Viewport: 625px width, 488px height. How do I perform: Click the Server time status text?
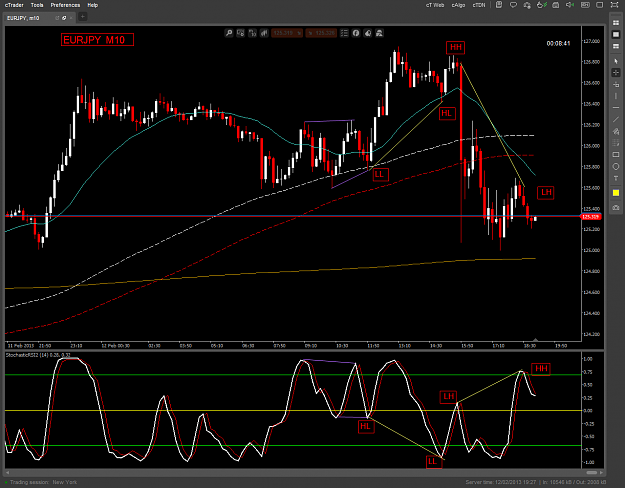(x=501, y=482)
